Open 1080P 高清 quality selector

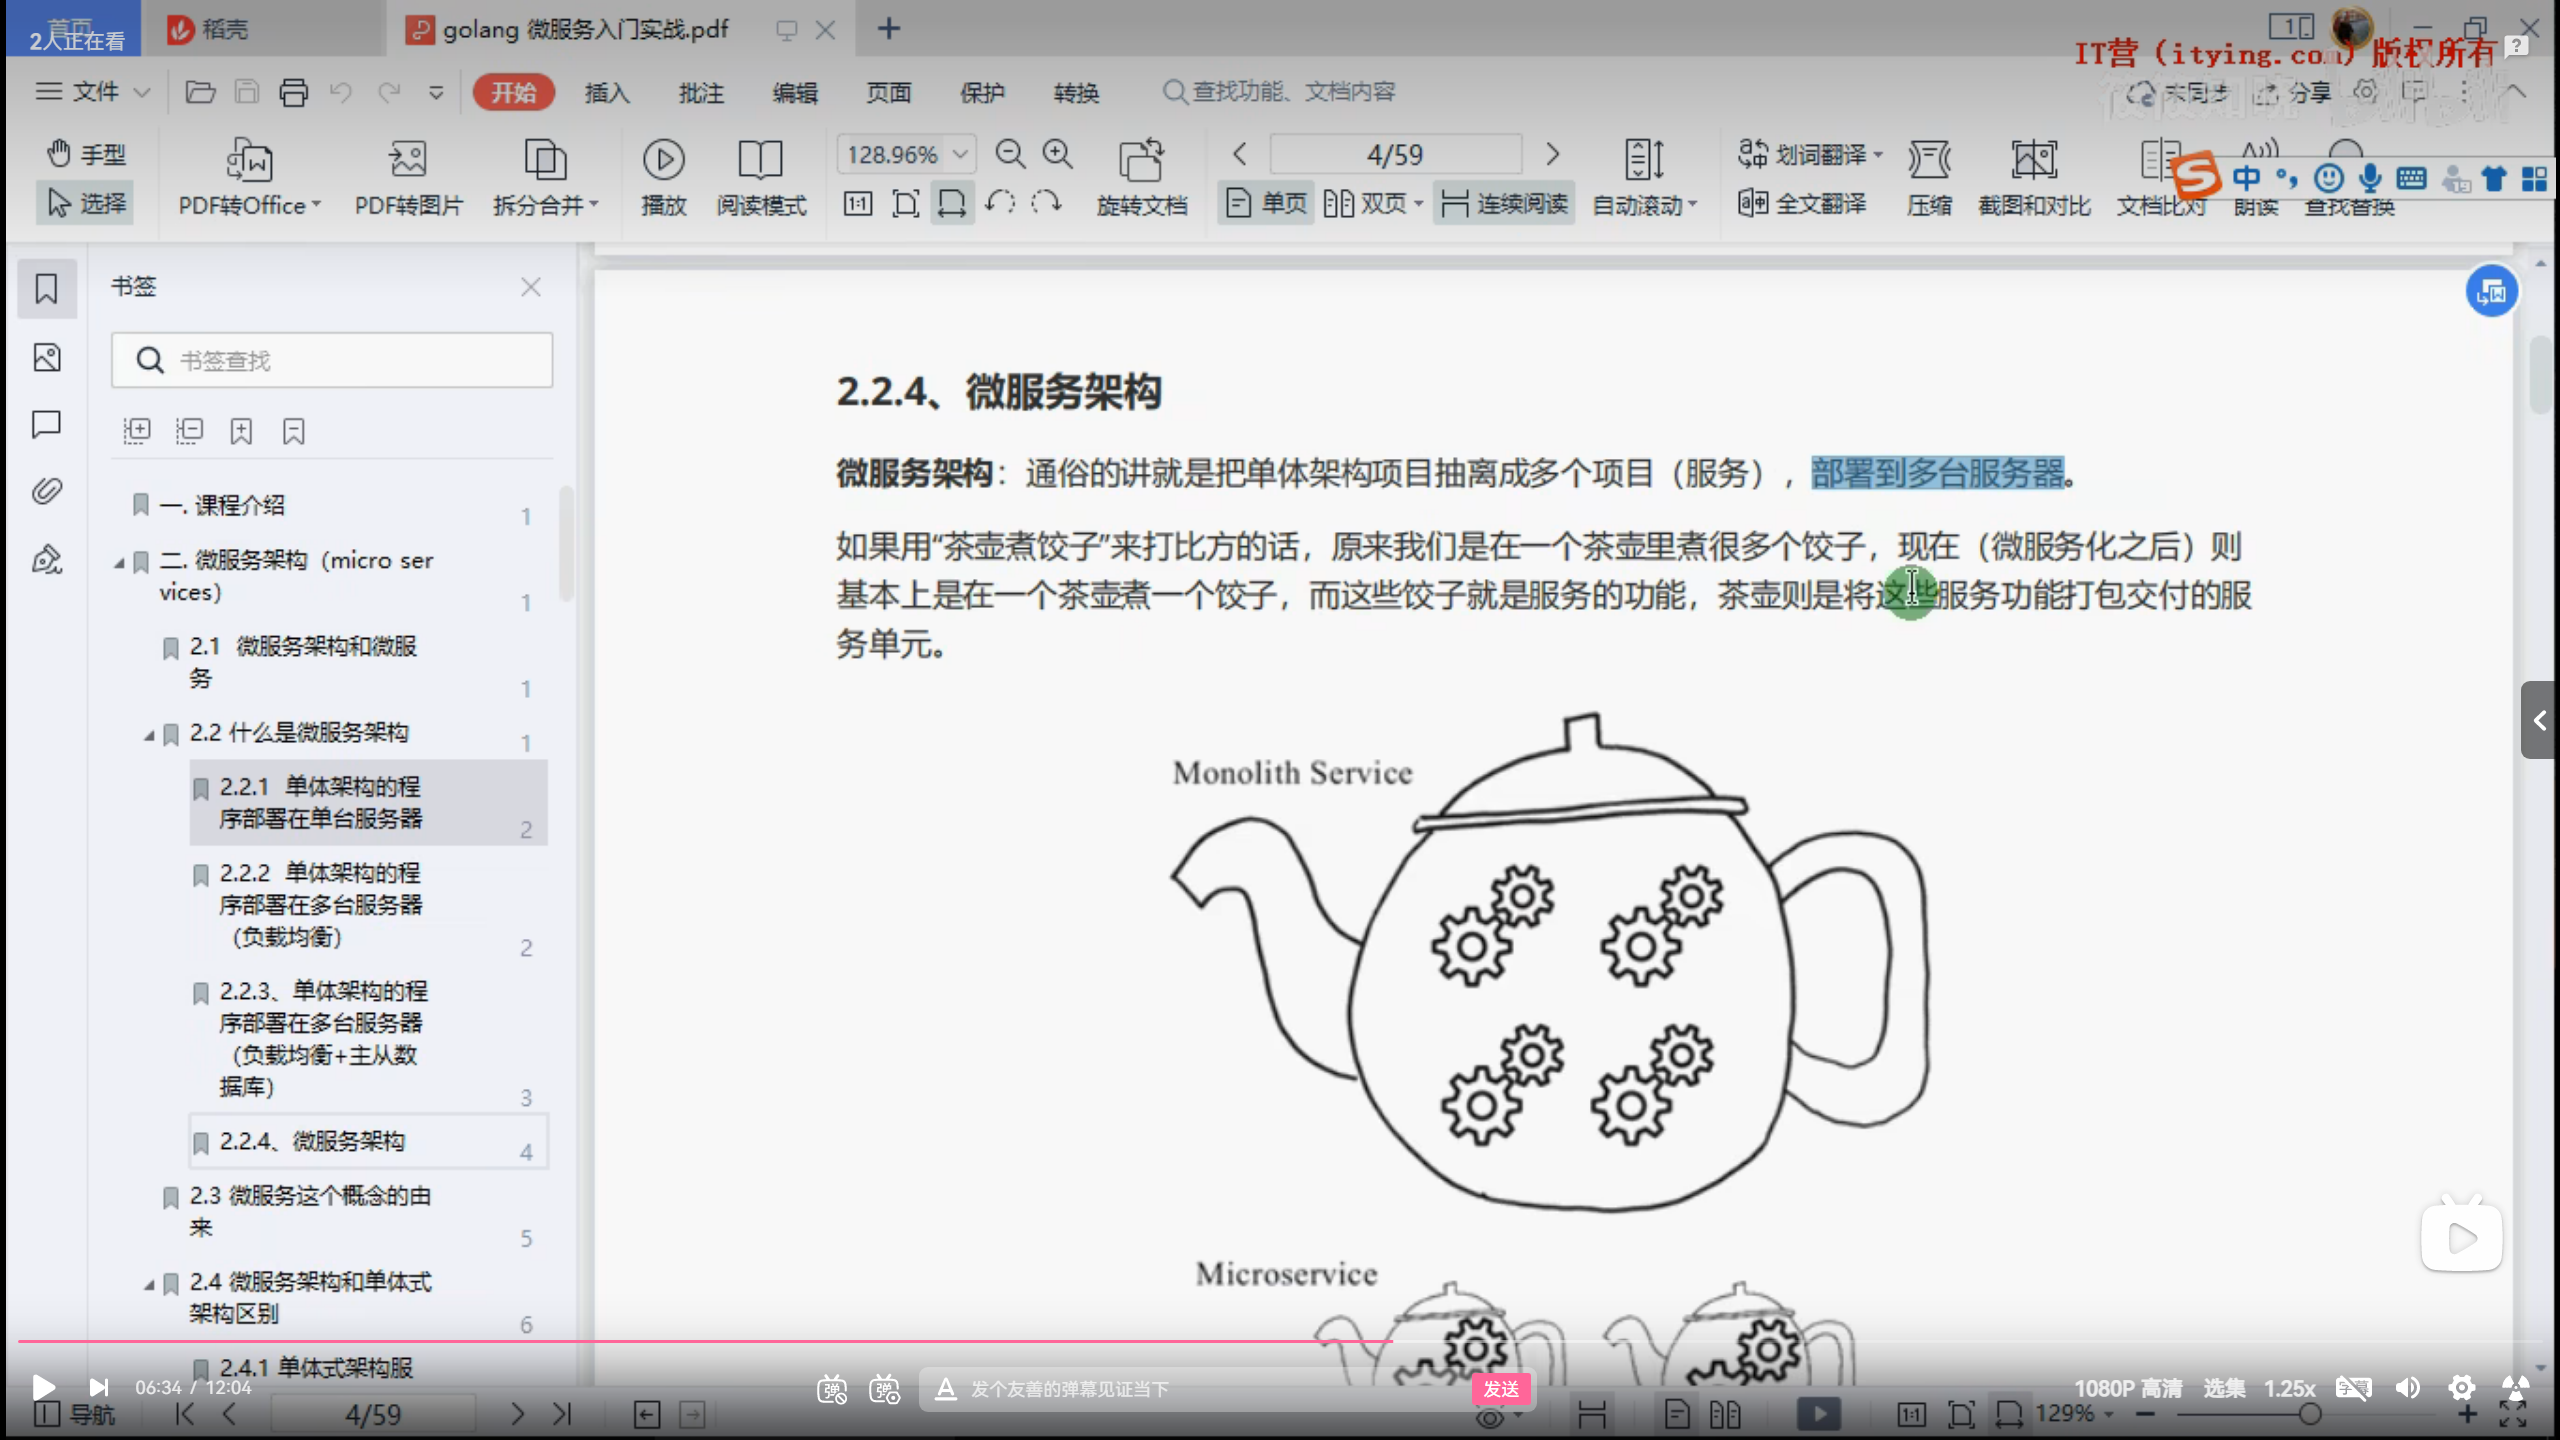(2128, 1388)
